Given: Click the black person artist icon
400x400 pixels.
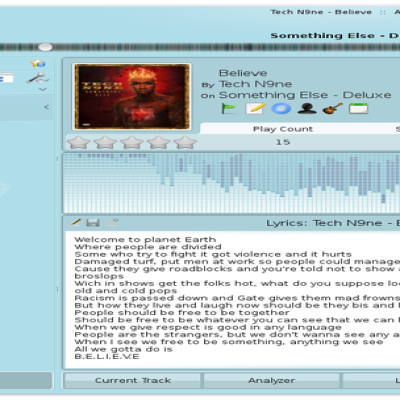Looking at the screenshot, I should pos(307,109).
